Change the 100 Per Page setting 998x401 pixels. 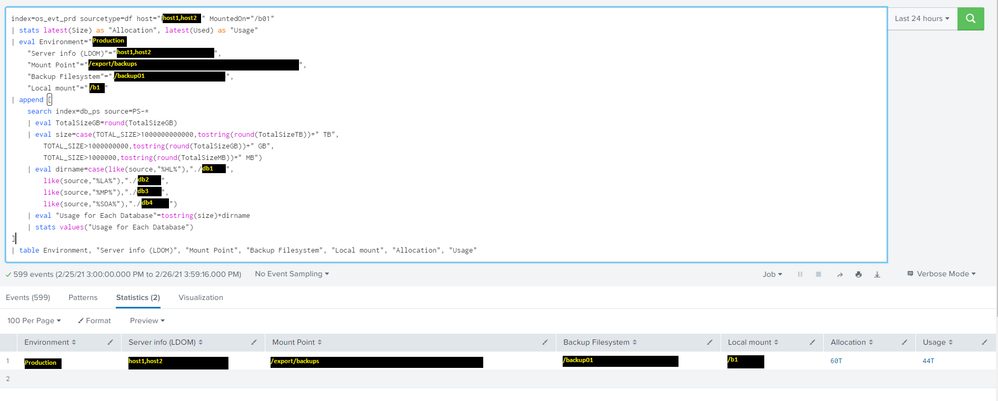(34, 321)
